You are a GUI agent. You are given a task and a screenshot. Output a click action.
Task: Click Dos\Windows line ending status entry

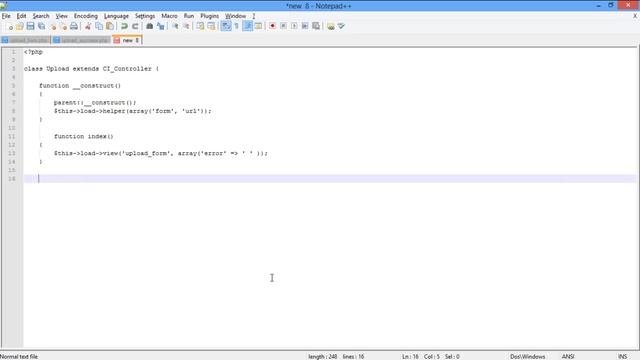[527, 356]
